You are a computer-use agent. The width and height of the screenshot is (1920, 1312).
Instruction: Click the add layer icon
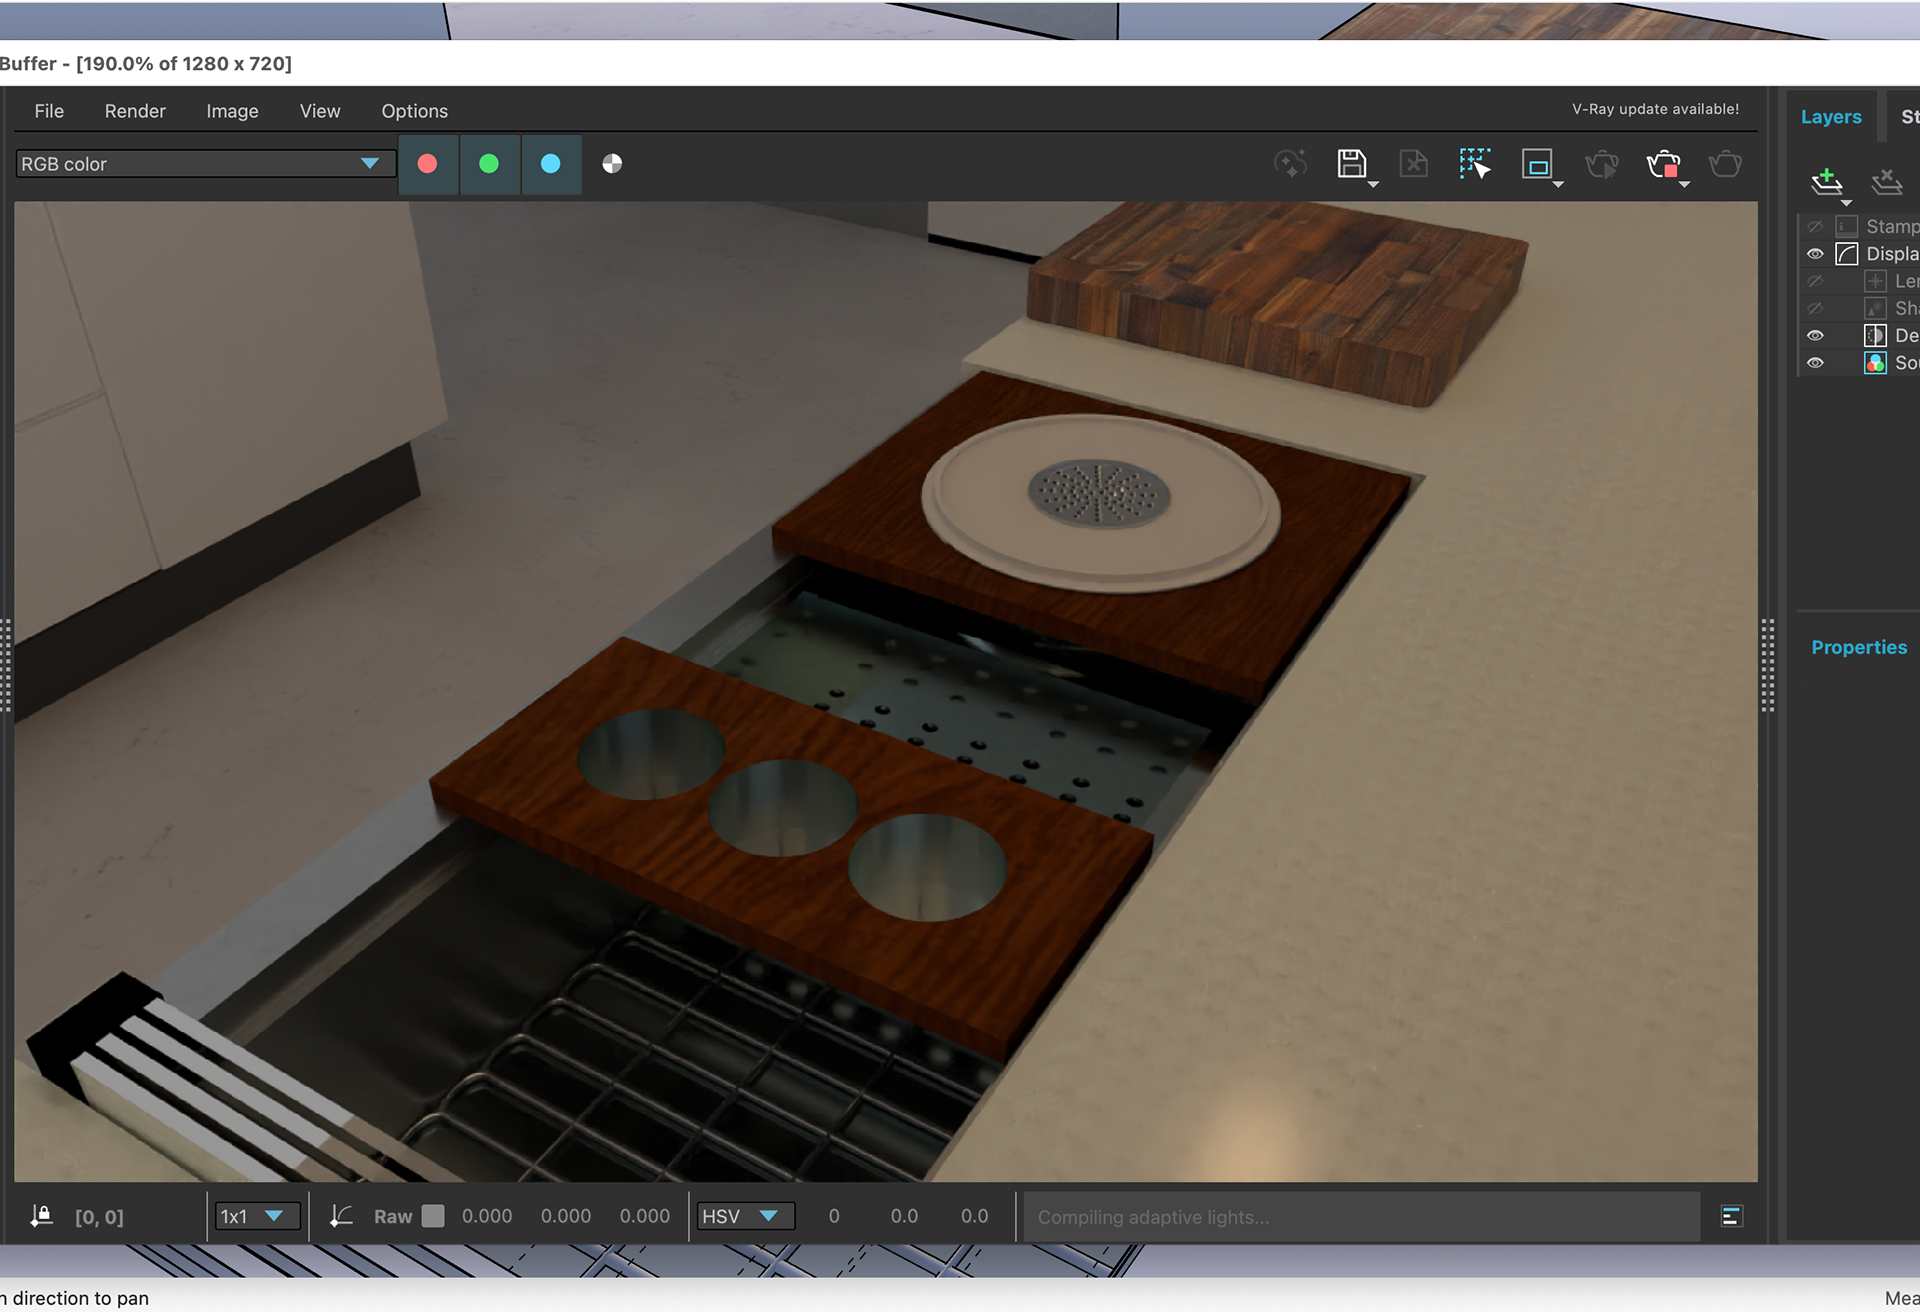point(1827,181)
